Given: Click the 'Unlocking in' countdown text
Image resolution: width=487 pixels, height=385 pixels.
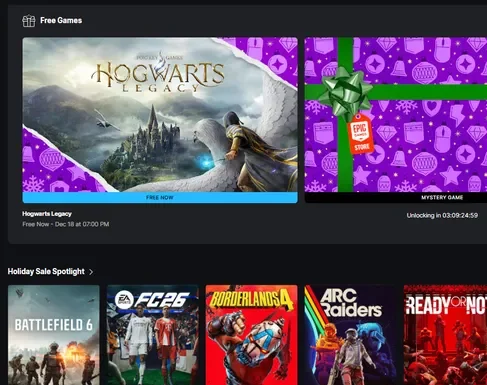Looking at the screenshot, I should coord(442,215).
